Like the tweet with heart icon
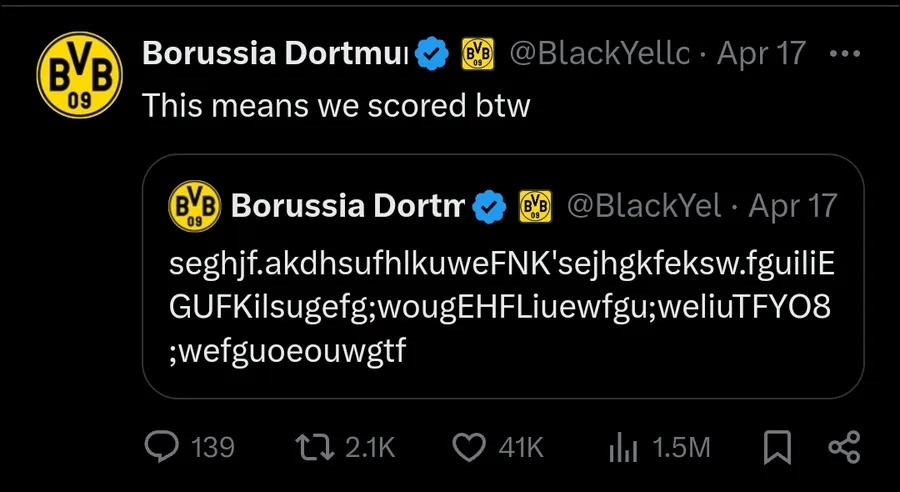This screenshot has height=492, width=900. pyautogui.click(x=468, y=446)
